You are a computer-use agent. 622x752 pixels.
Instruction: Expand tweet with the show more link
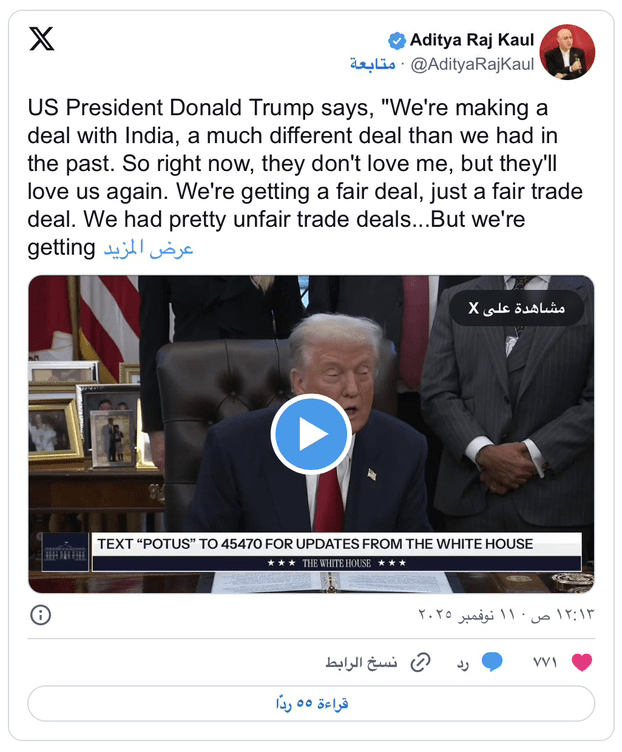(149, 248)
